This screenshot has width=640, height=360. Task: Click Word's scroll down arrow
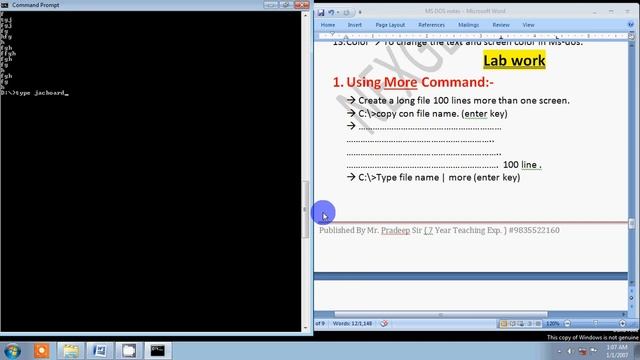632,282
